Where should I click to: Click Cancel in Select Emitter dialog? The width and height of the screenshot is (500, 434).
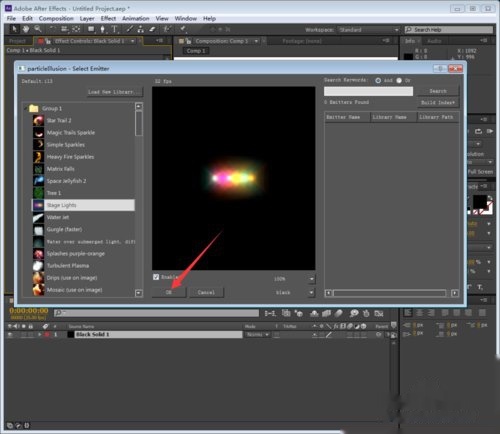coord(206,292)
